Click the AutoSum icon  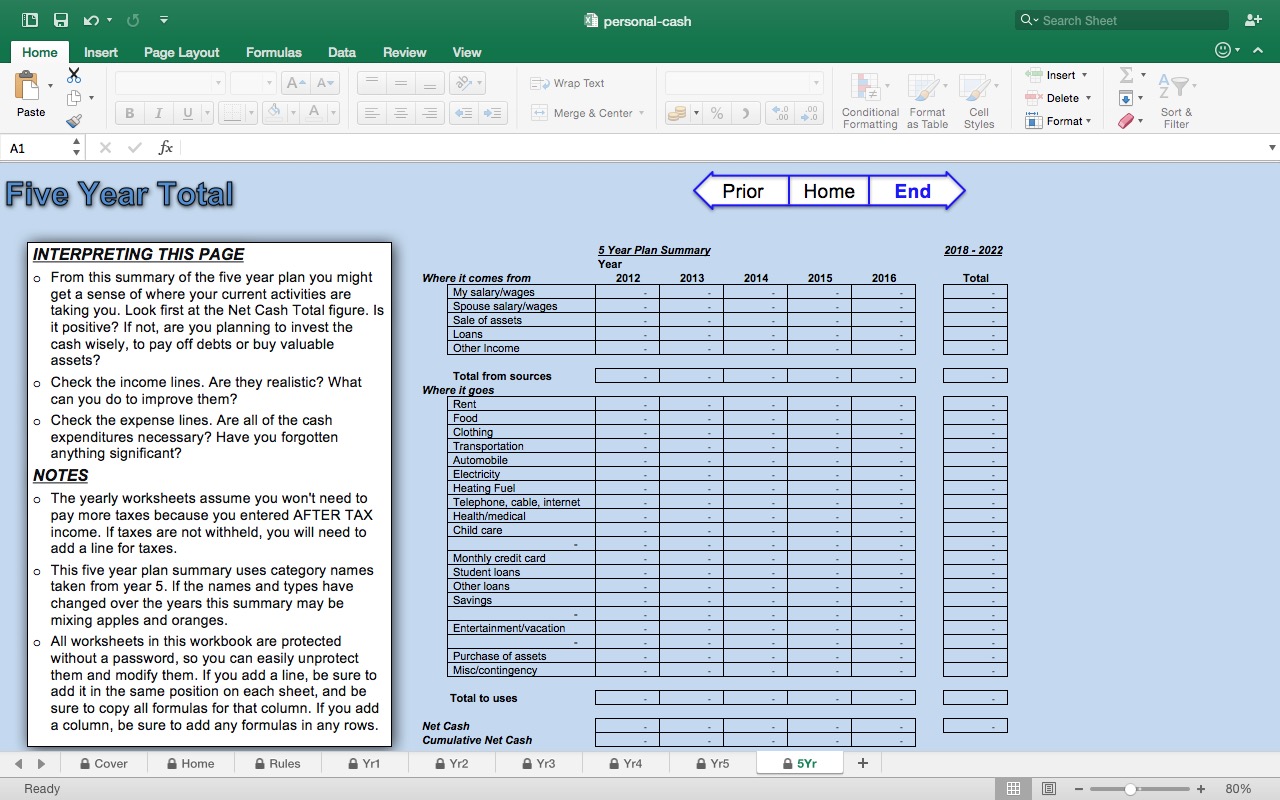[1126, 74]
